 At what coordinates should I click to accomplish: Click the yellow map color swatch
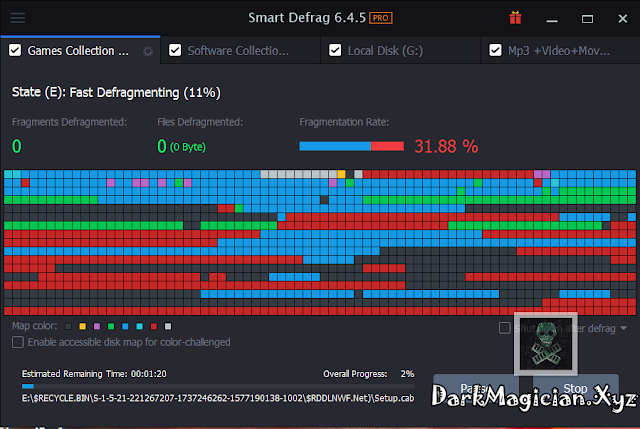83,326
